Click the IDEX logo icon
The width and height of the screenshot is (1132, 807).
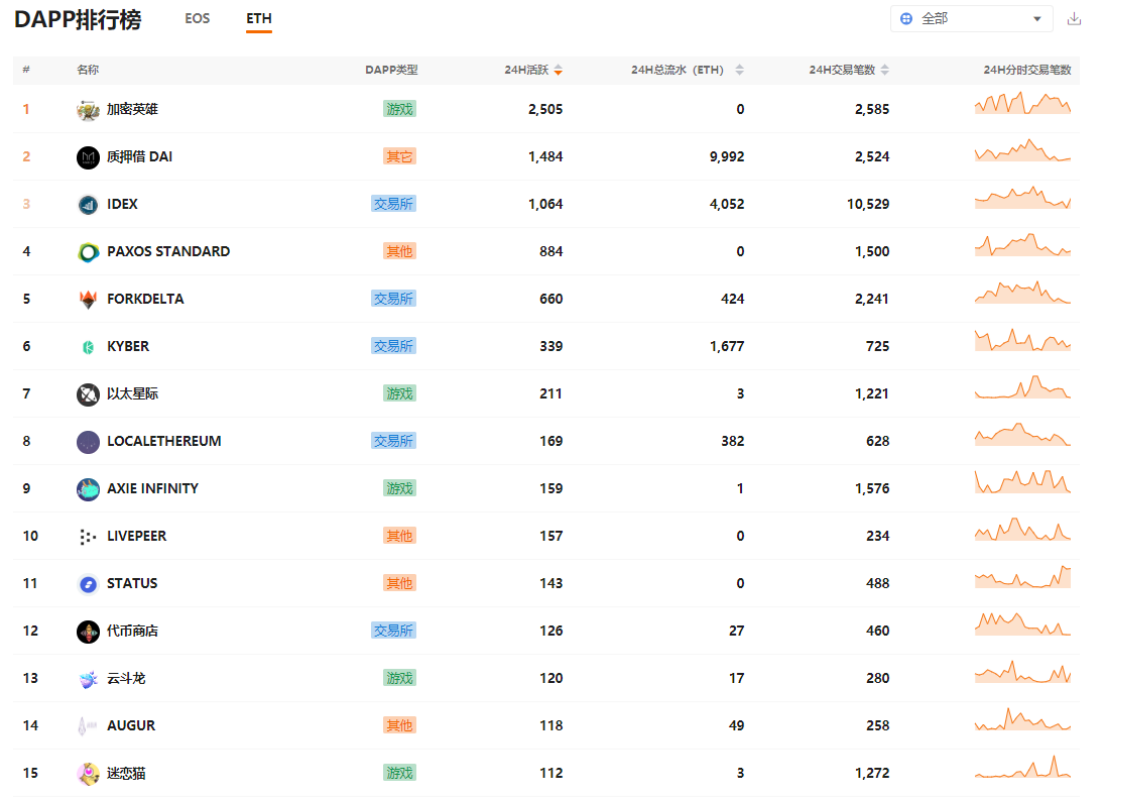coord(88,205)
